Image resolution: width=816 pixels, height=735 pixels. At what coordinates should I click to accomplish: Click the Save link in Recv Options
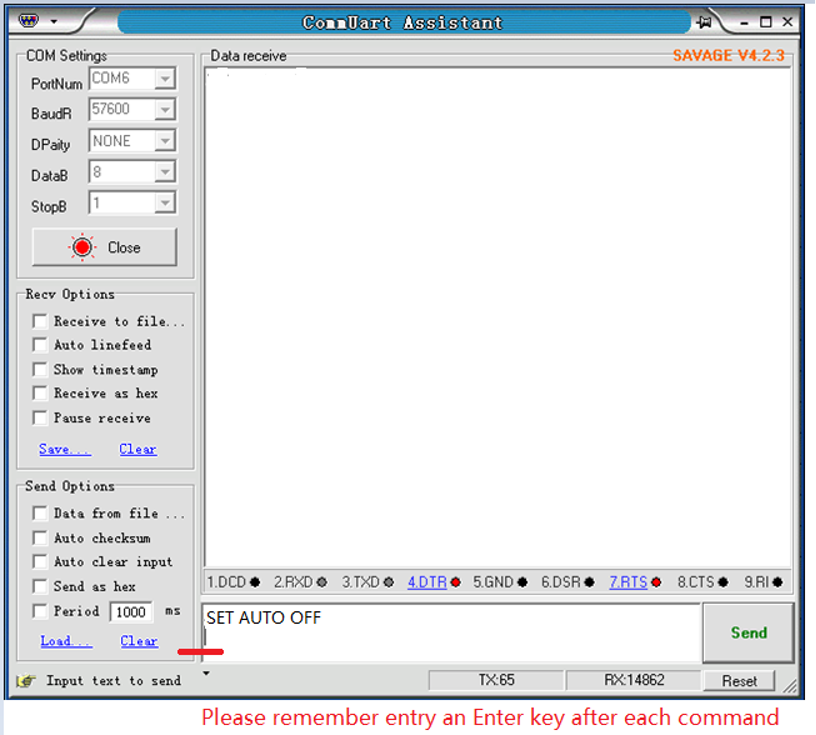click(x=65, y=449)
